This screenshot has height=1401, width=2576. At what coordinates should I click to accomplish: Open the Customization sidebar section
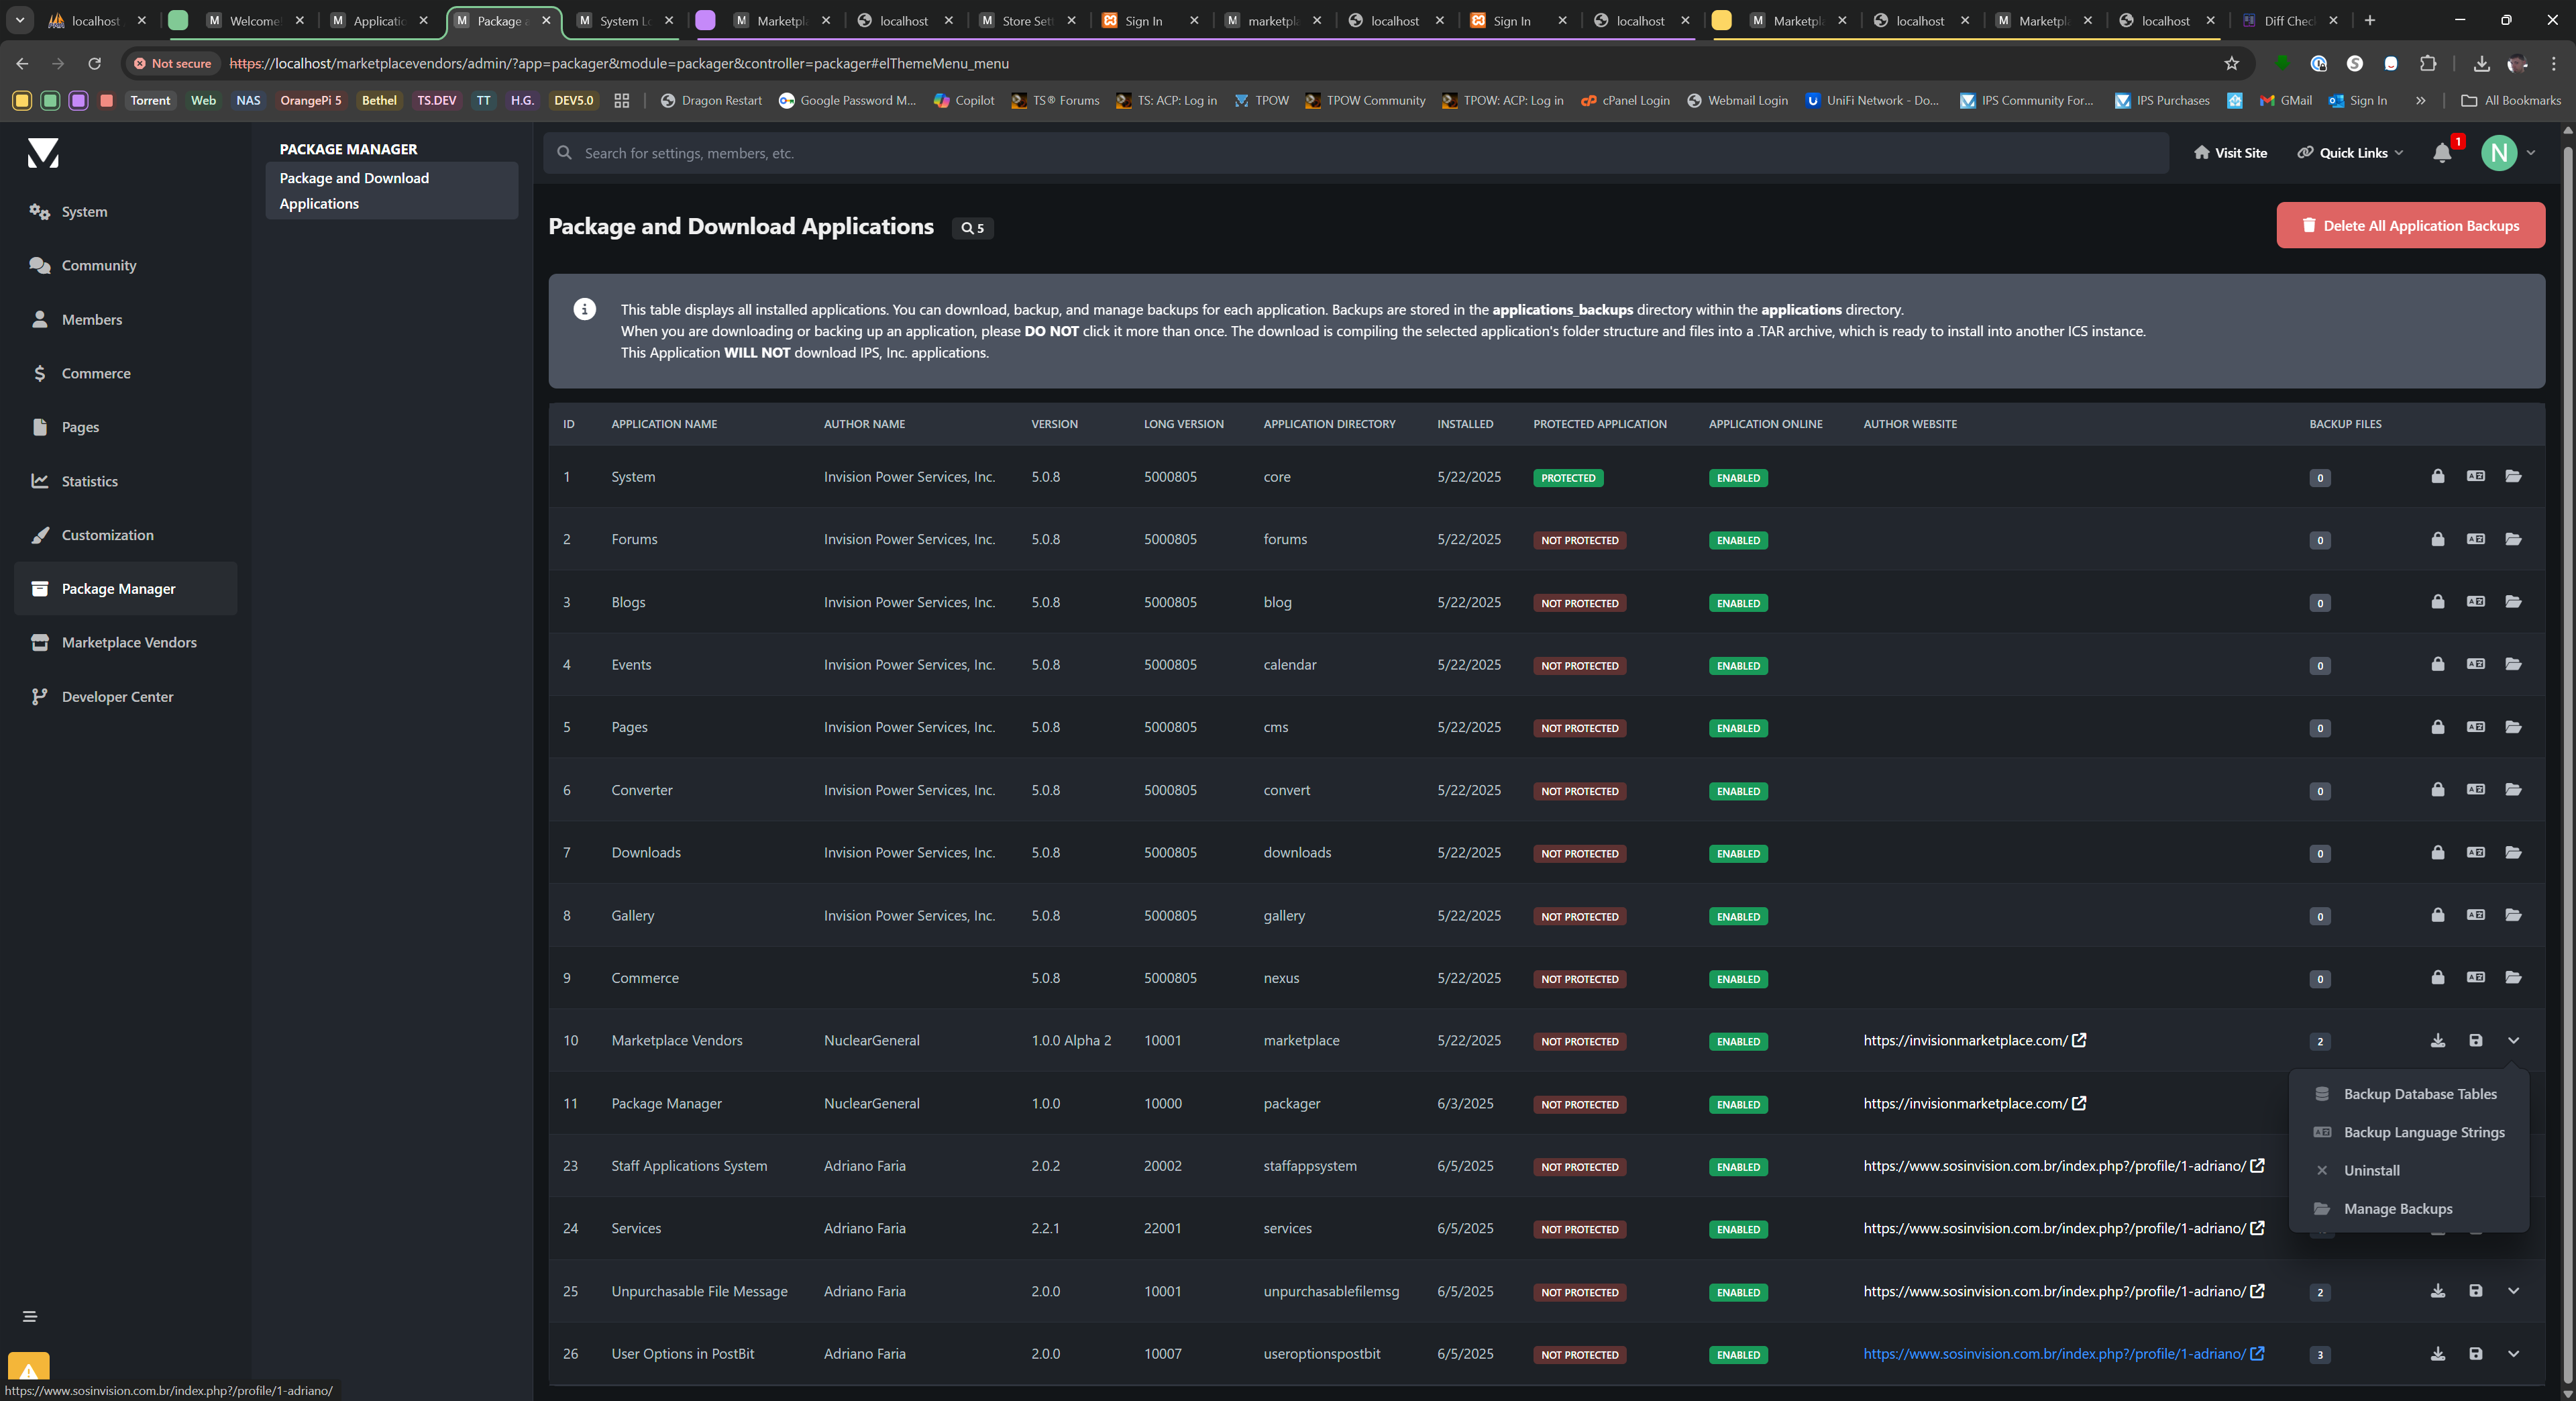(125, 535)
